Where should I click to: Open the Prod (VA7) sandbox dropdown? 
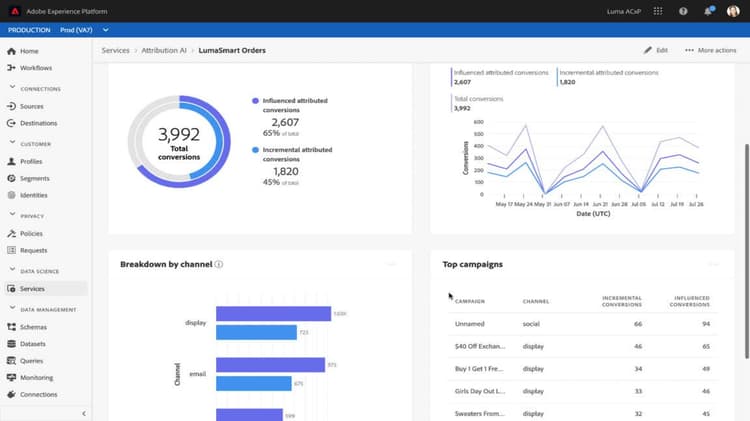pos(85,30)
